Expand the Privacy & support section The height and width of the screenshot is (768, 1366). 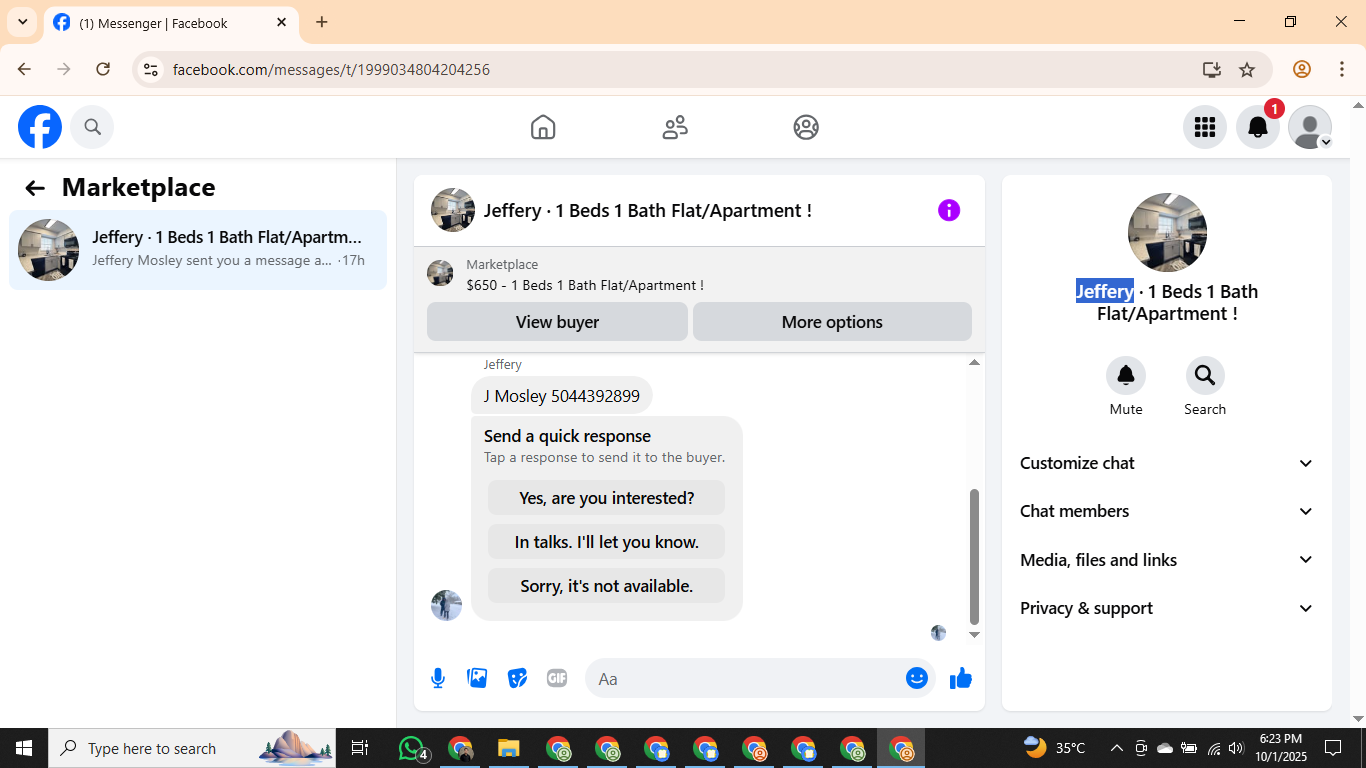coord(1167,608)
